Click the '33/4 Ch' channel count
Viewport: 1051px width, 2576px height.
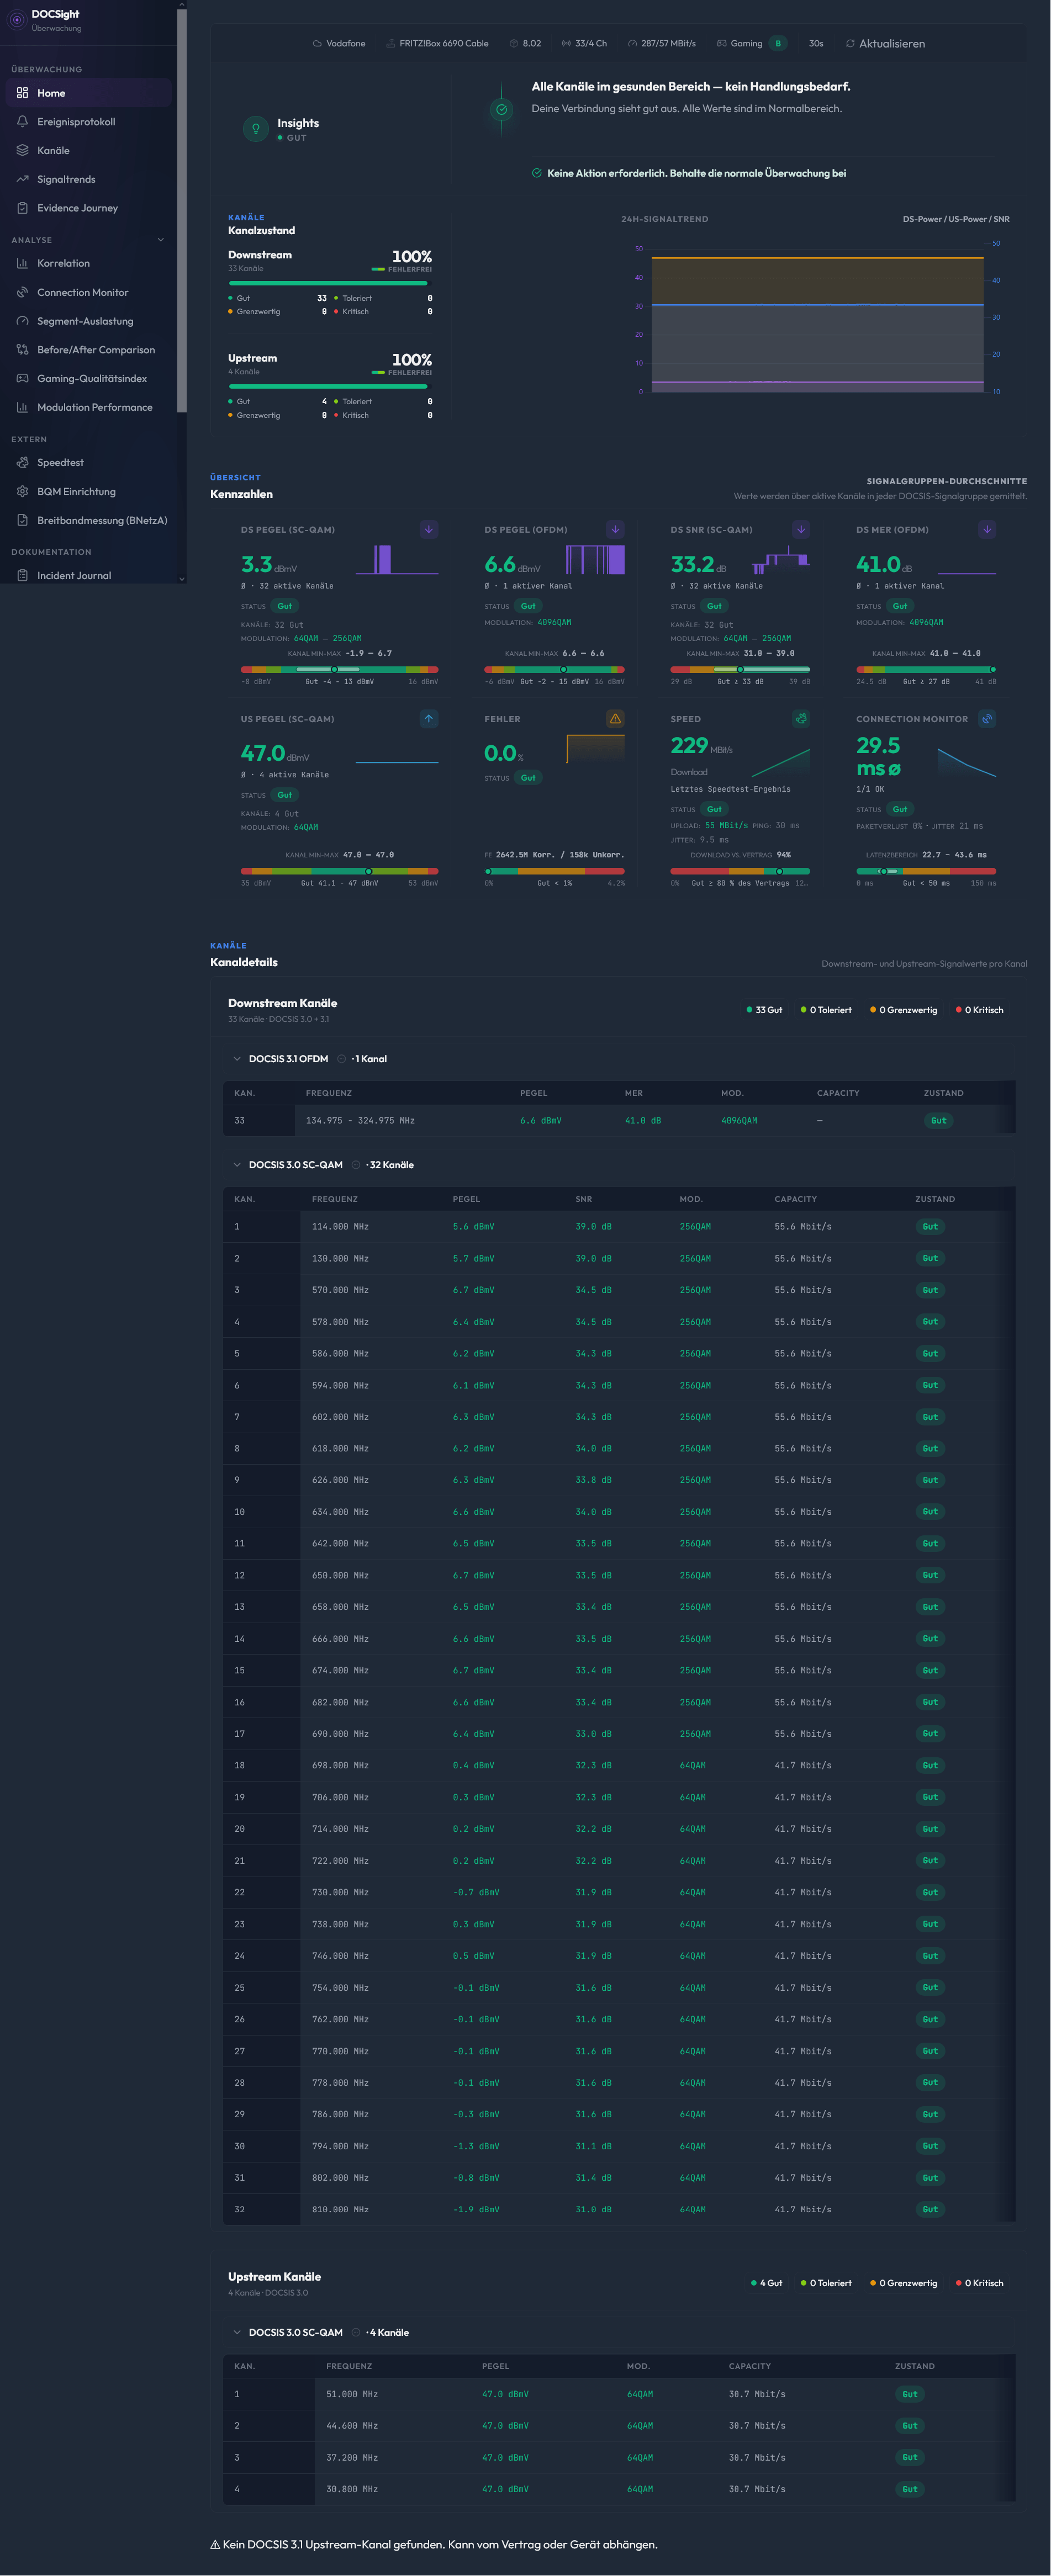click(591, 44)
